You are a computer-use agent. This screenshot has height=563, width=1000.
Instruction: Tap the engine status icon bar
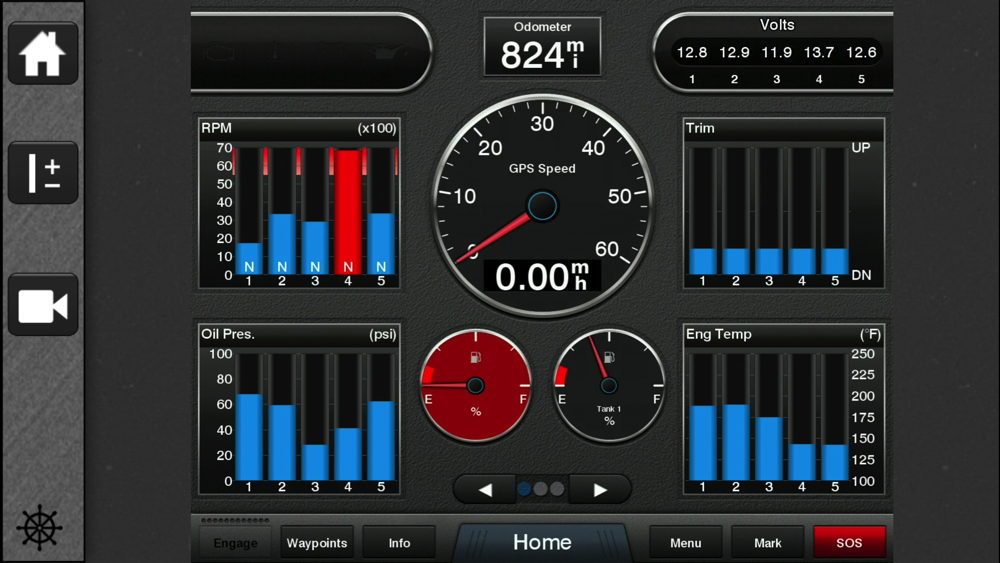pyautogui.click(x=311, y=52)
